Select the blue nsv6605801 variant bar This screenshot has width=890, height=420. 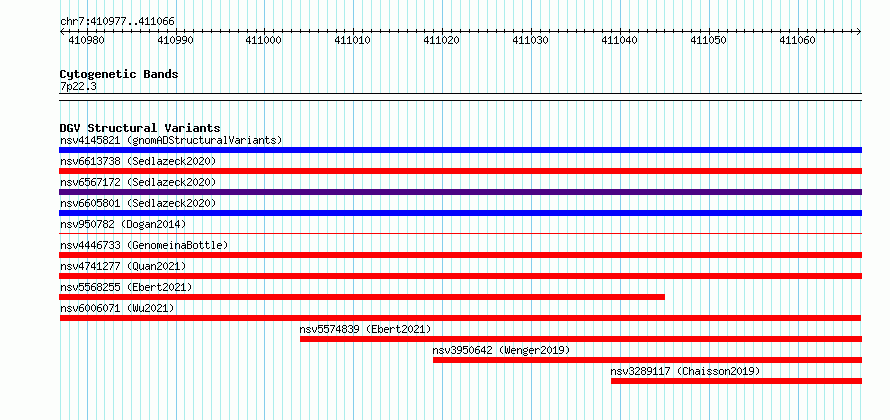tap(460, 213)
